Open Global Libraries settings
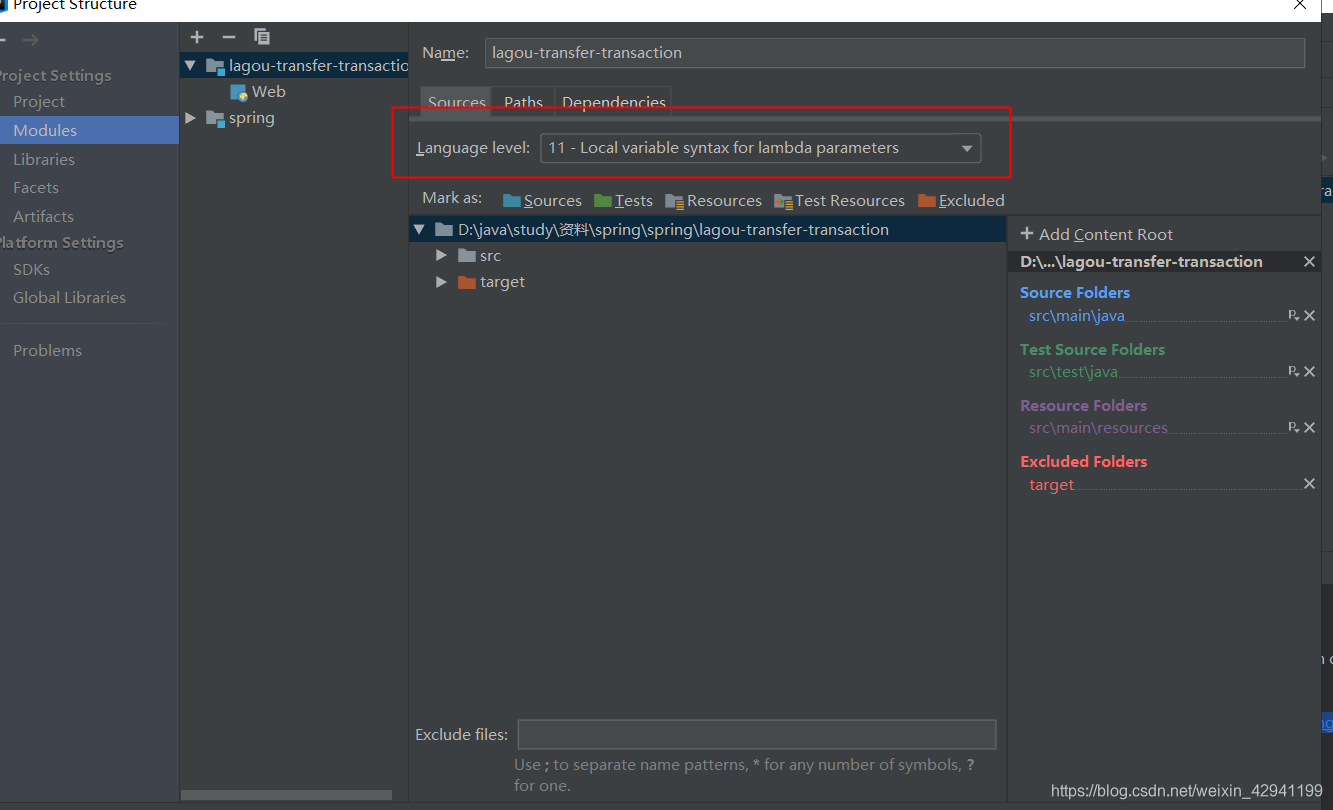Viewport: 1333px width, 810px height. pos(69,297)
